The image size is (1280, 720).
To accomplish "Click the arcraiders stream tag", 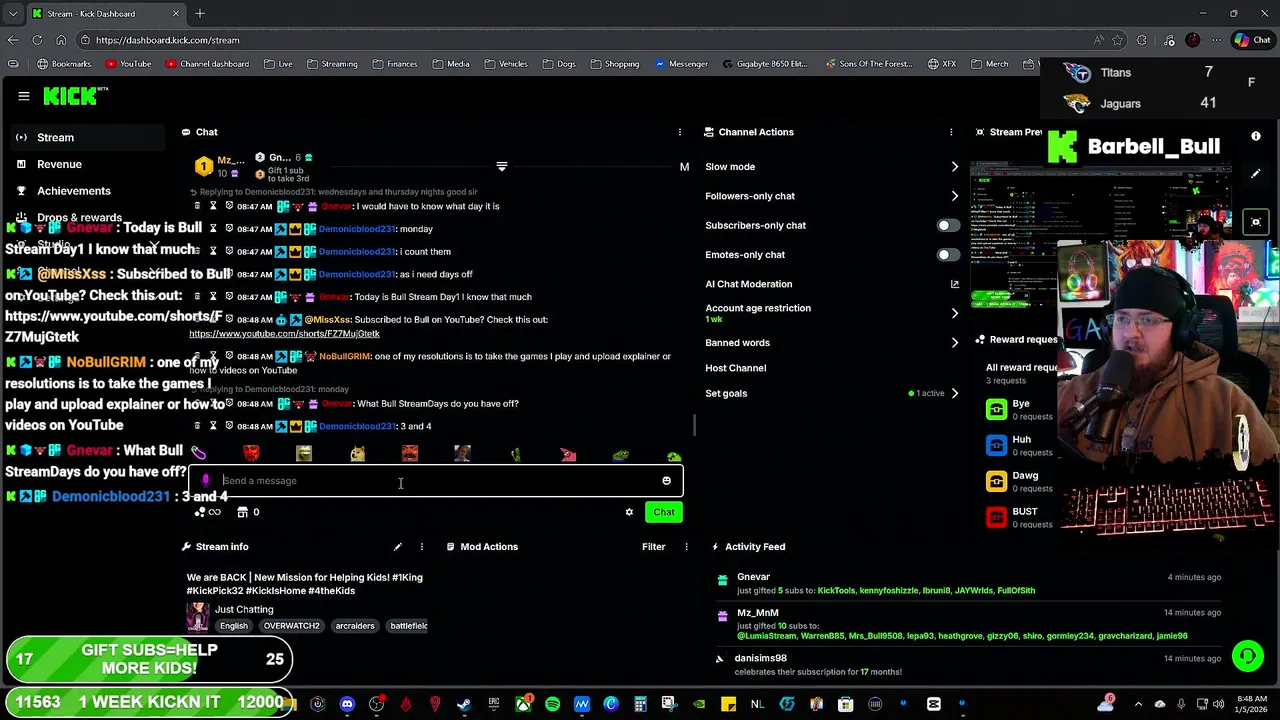I will (x=355, y=626).
